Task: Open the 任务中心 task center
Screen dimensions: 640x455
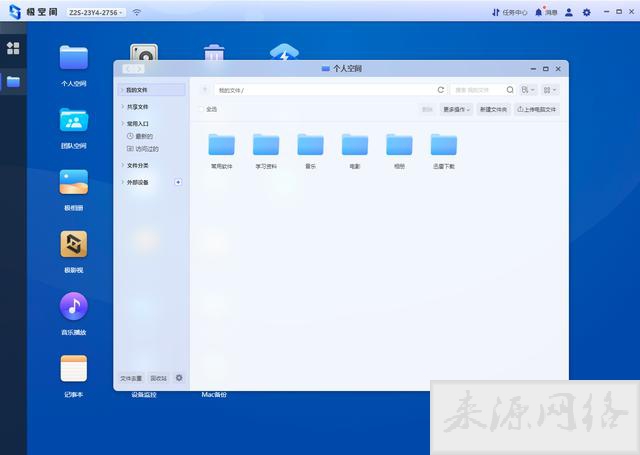Action: point(509,12)
